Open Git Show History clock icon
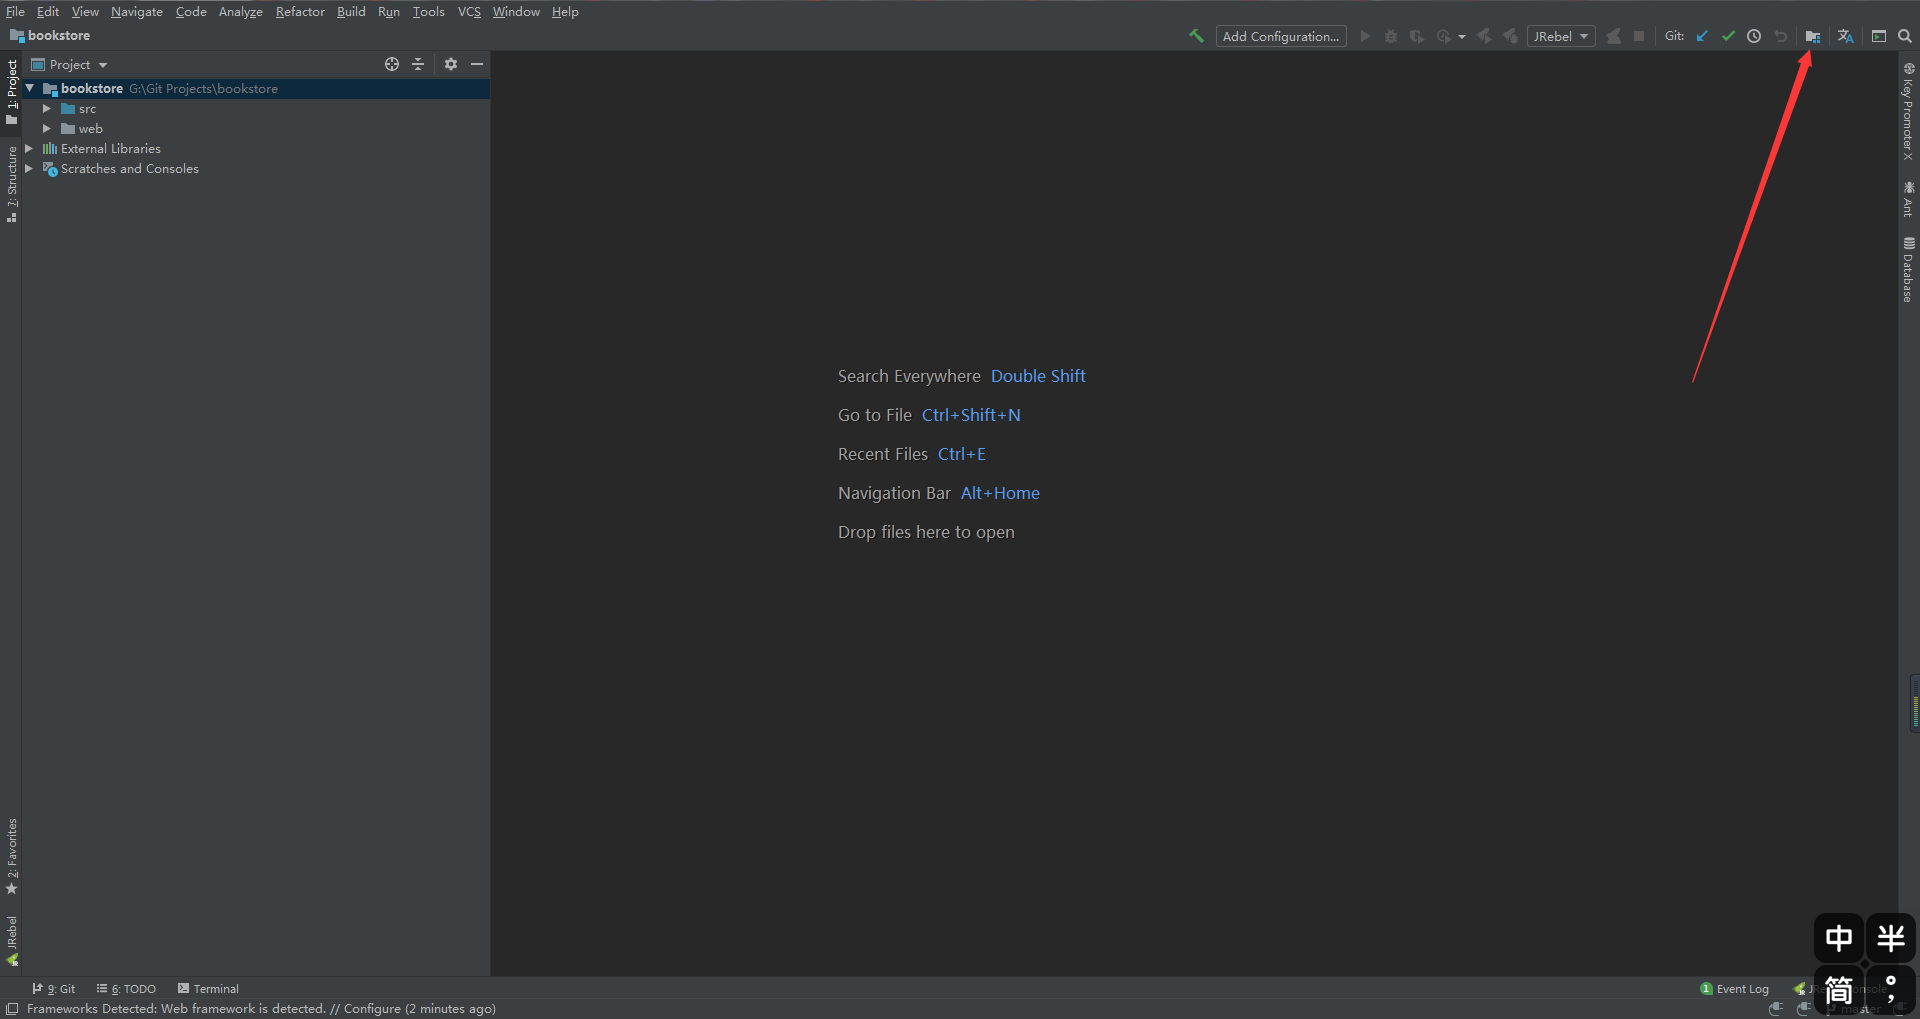This screenshot has width=1920, height=1019. 1754,36
